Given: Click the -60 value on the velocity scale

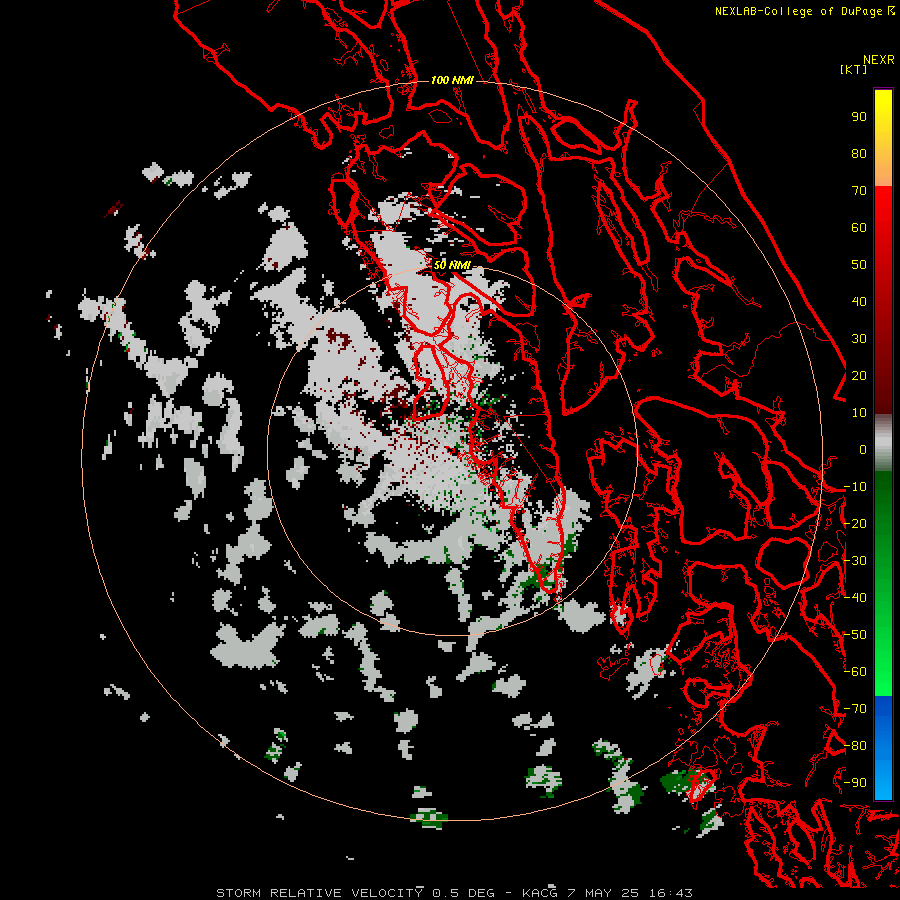Looking at the screenshot, I should tap(855, 672).
